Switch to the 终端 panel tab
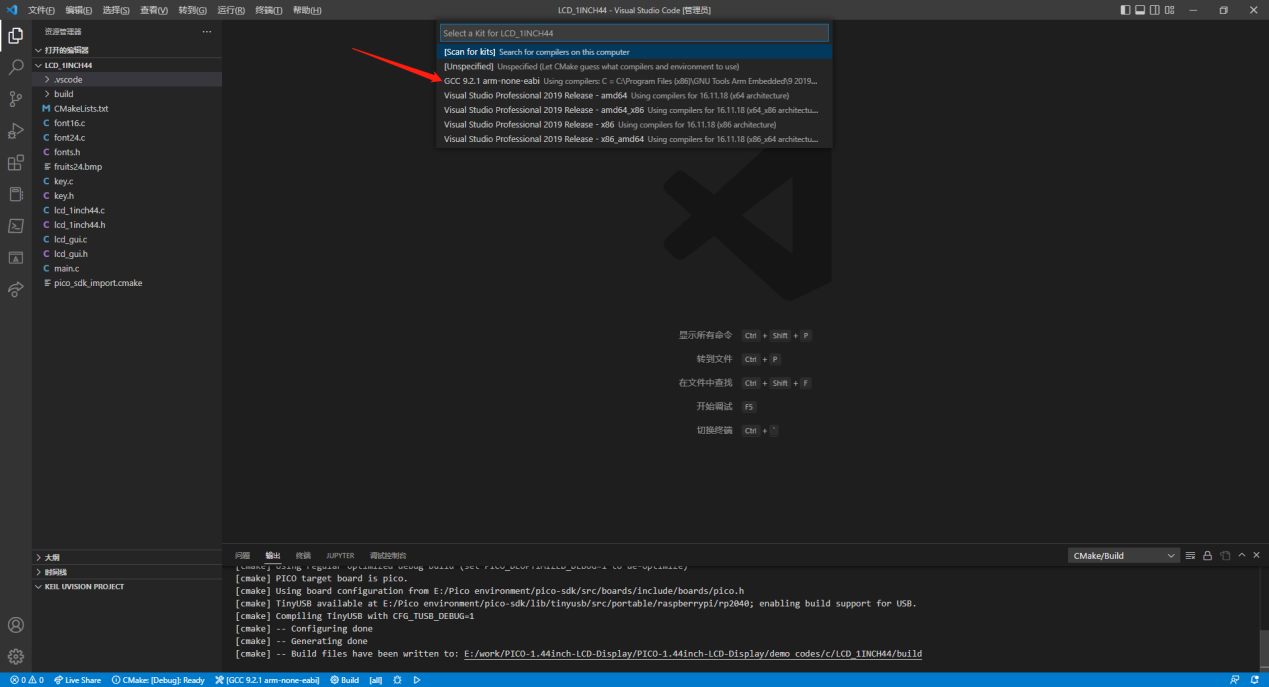 click(x=303, y=555)
